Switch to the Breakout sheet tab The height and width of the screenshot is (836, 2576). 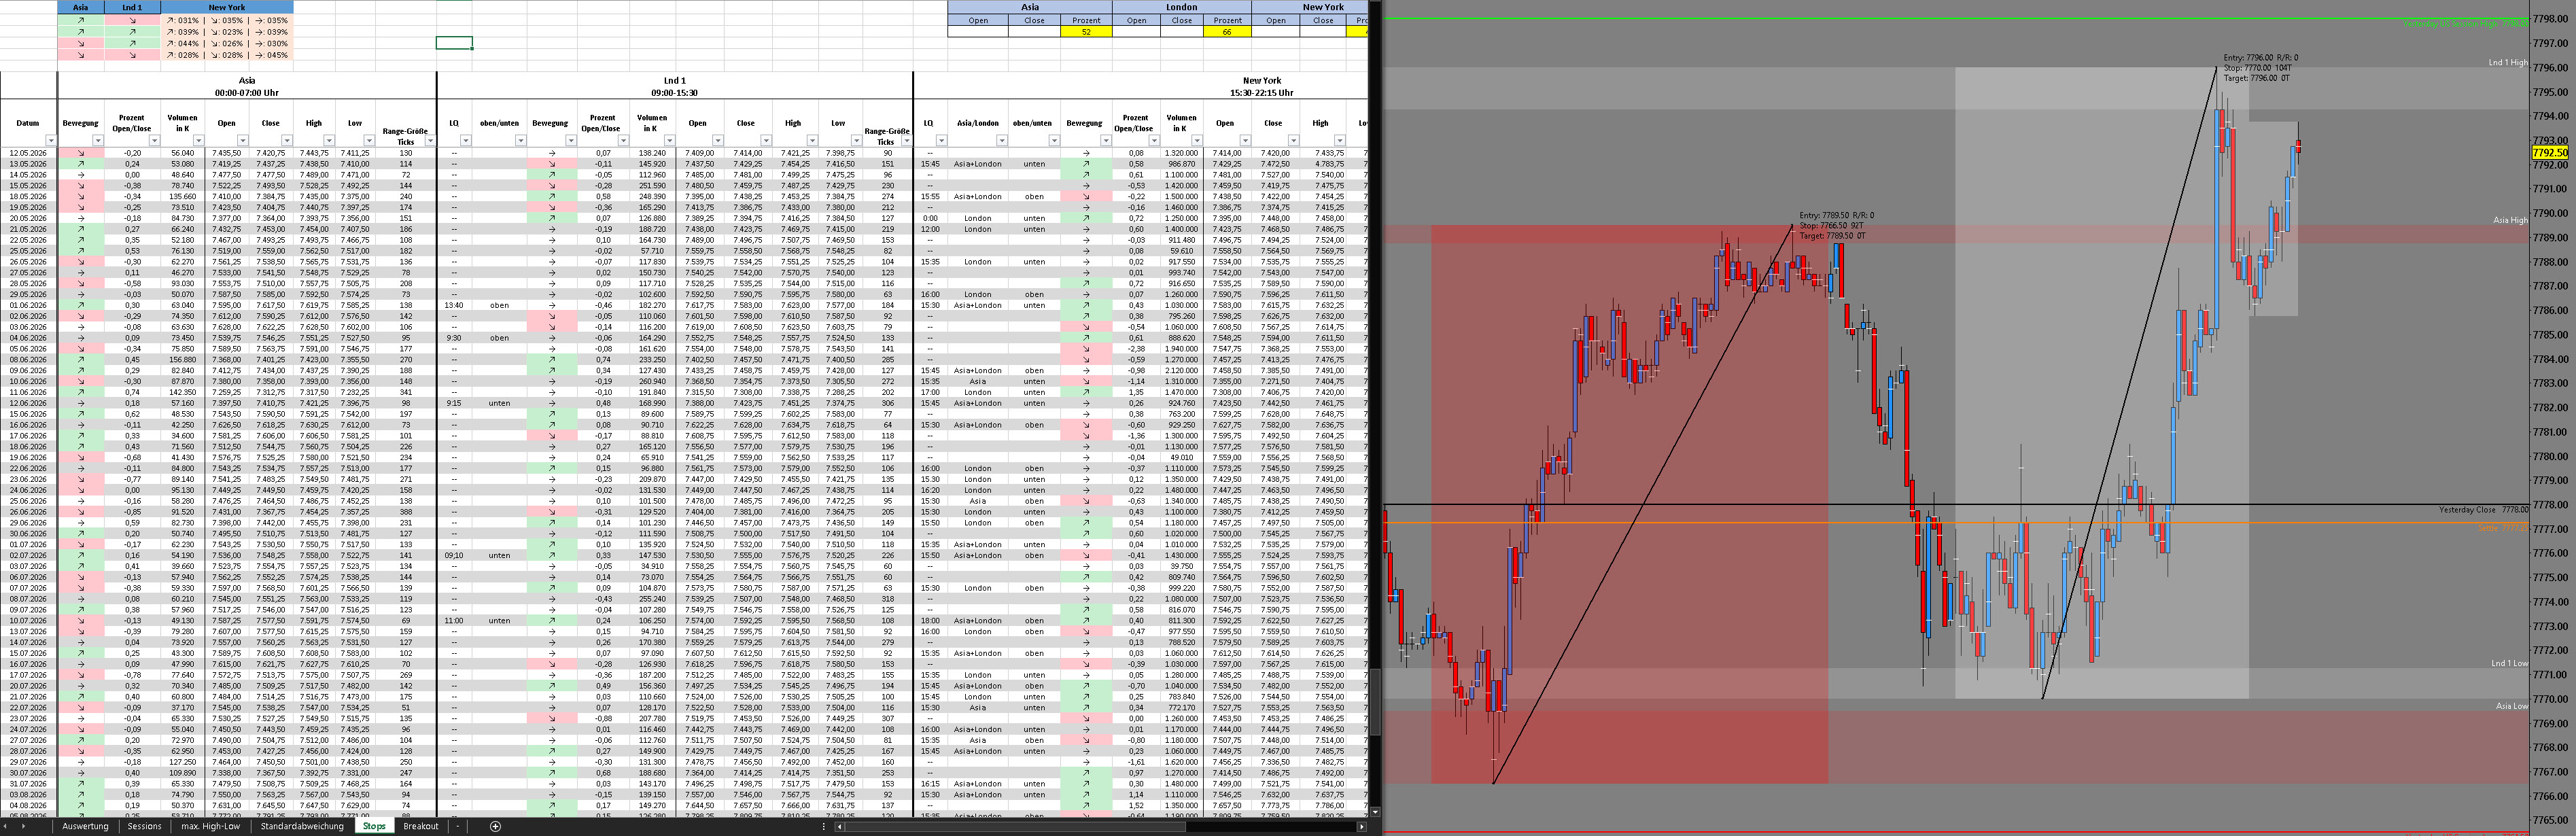(x=421, y=827)
